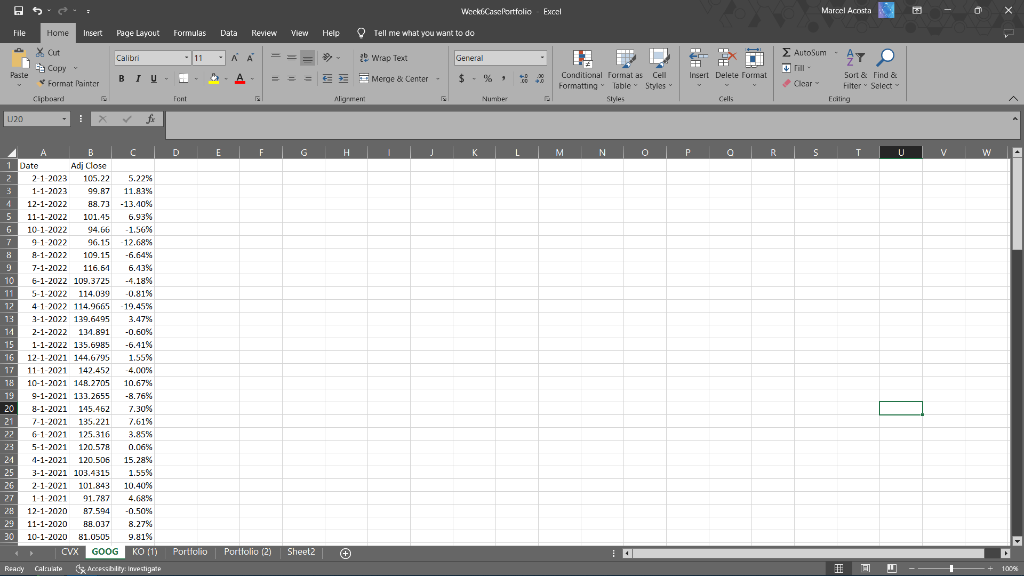Screen dimensions: 1024x576
Task: Switch to the Insert ribbon tab
Action: pos(92,33)
